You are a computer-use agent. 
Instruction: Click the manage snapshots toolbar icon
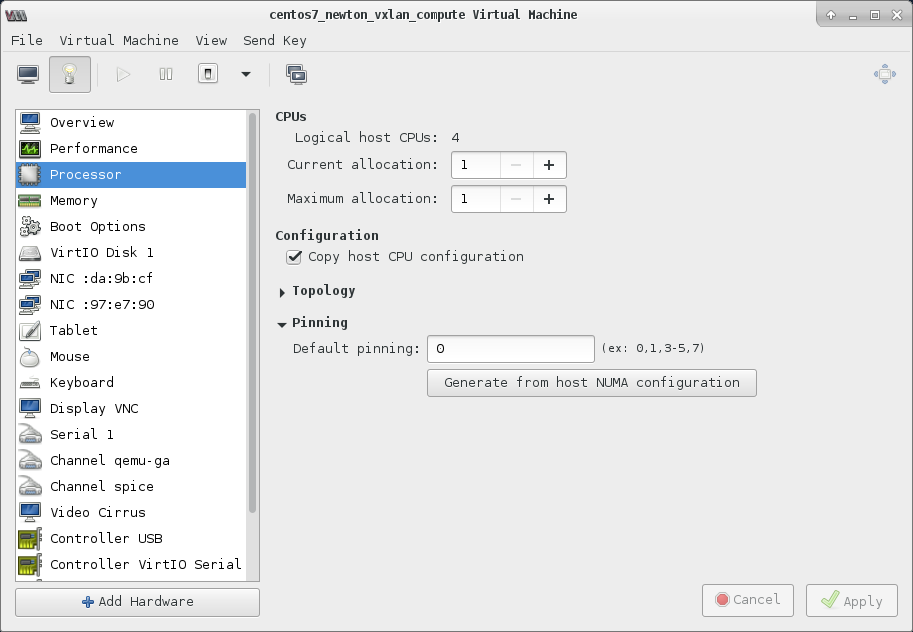click(297, 74)
